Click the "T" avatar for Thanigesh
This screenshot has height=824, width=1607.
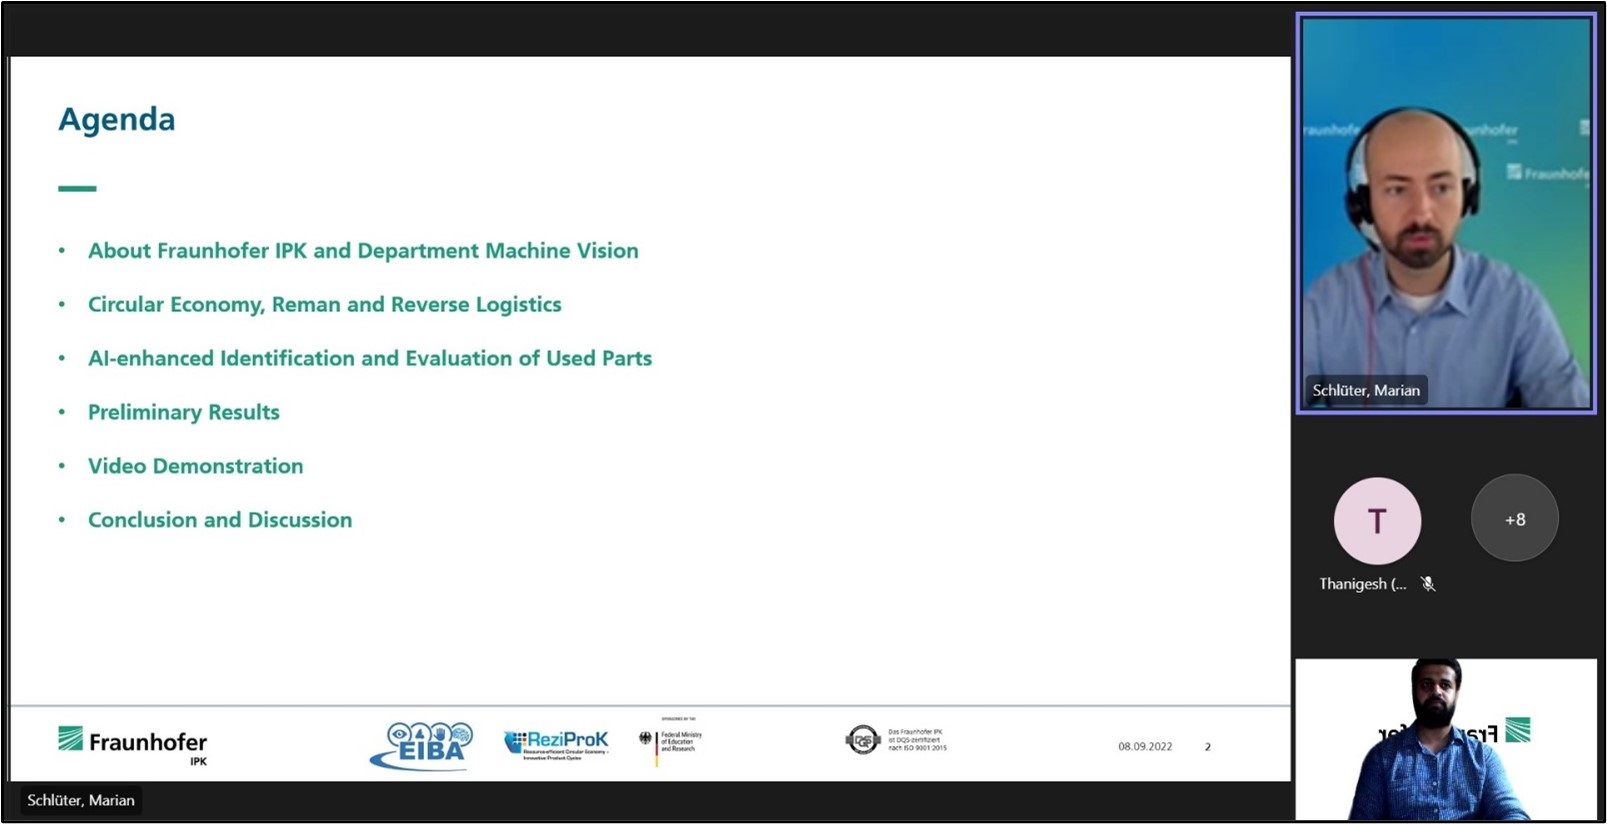point(1377,521)
